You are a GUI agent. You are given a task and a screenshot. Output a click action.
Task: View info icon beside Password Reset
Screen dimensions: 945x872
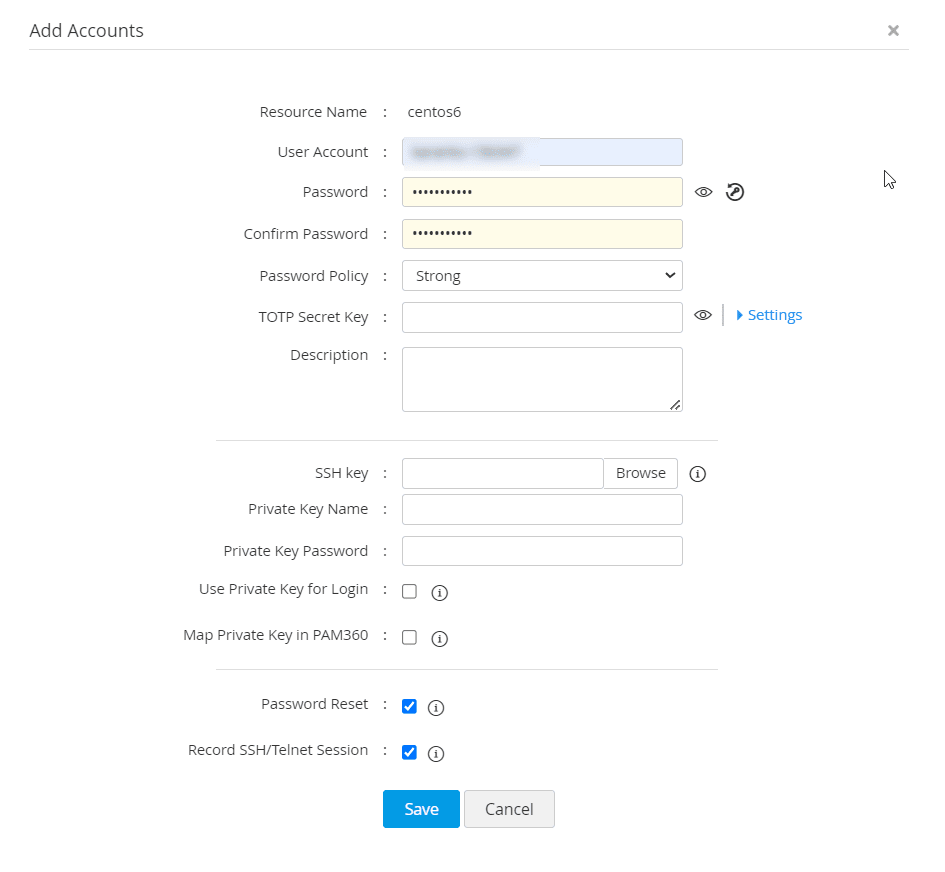point(435,708)
